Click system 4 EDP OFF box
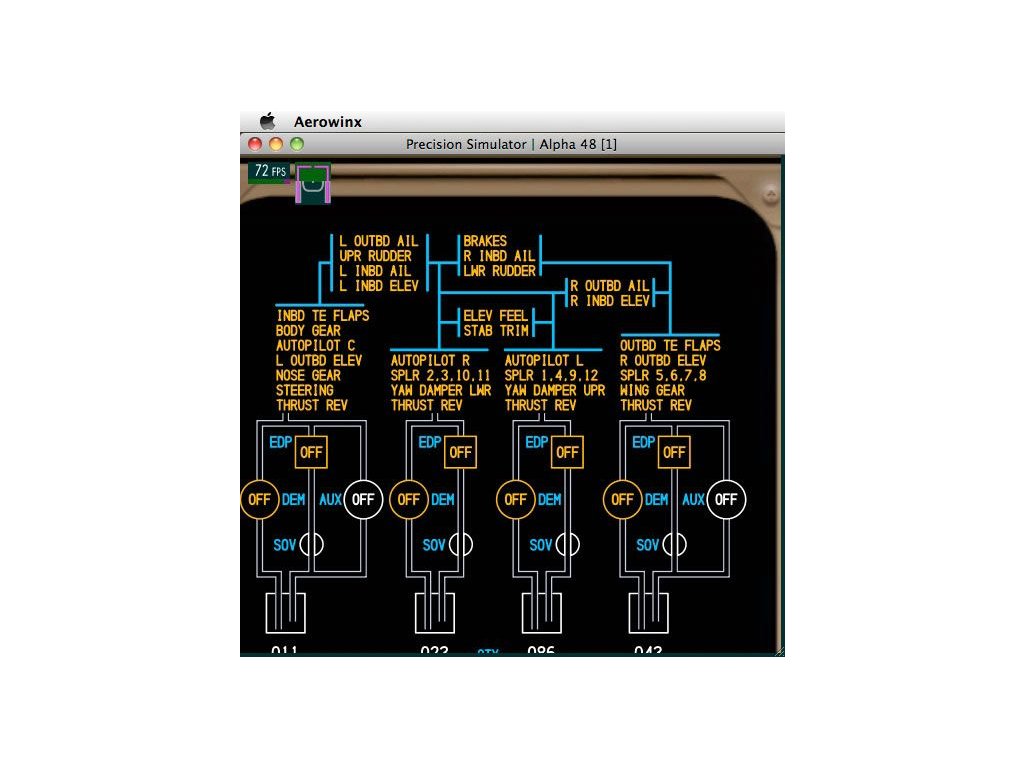This screenshot has width=1024, height=768. coord(674,452)
